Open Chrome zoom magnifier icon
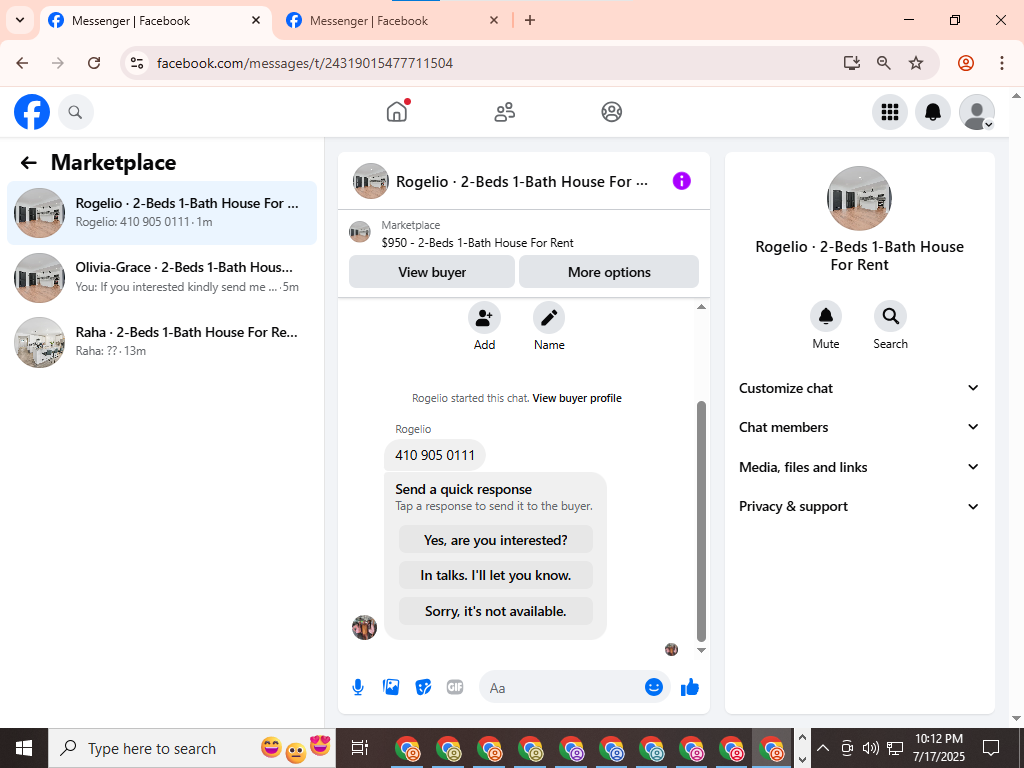This screenshot has width=1024, height=768. tap(884, 63)
